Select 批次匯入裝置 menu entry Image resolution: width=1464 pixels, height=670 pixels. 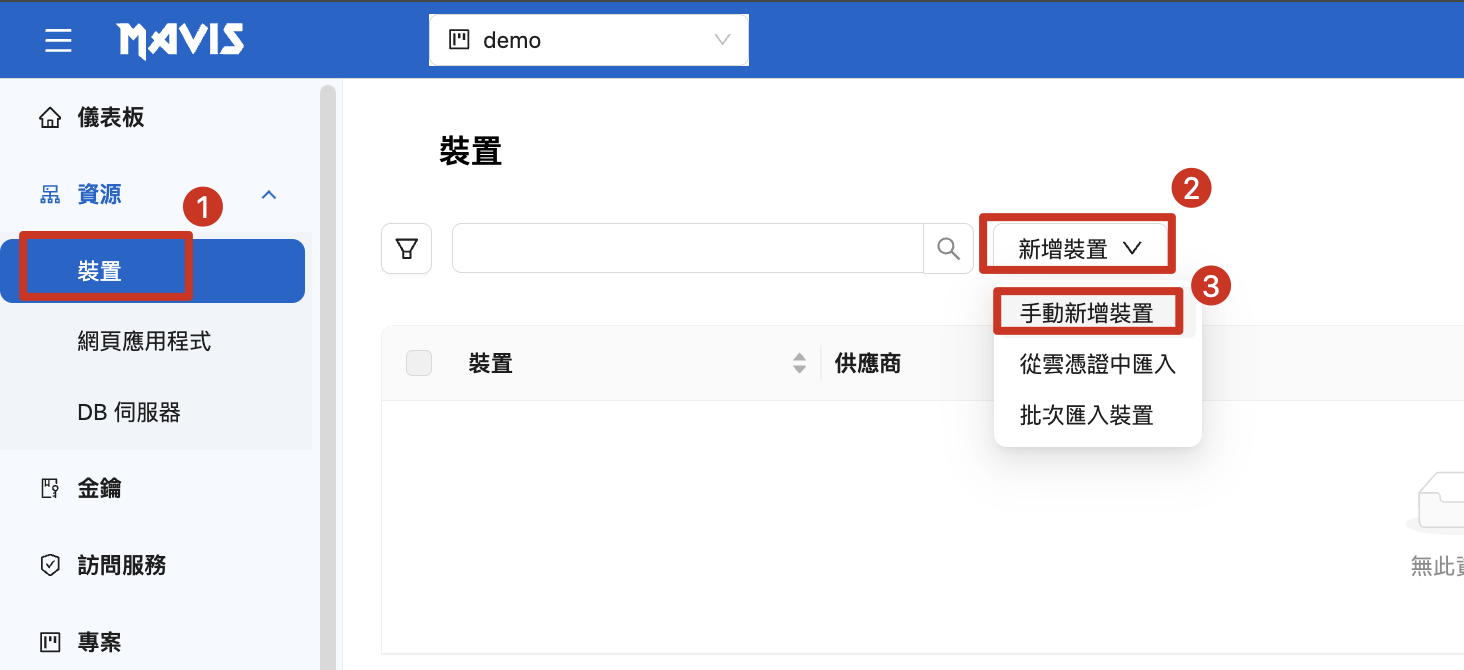[x=1087, y=415]
